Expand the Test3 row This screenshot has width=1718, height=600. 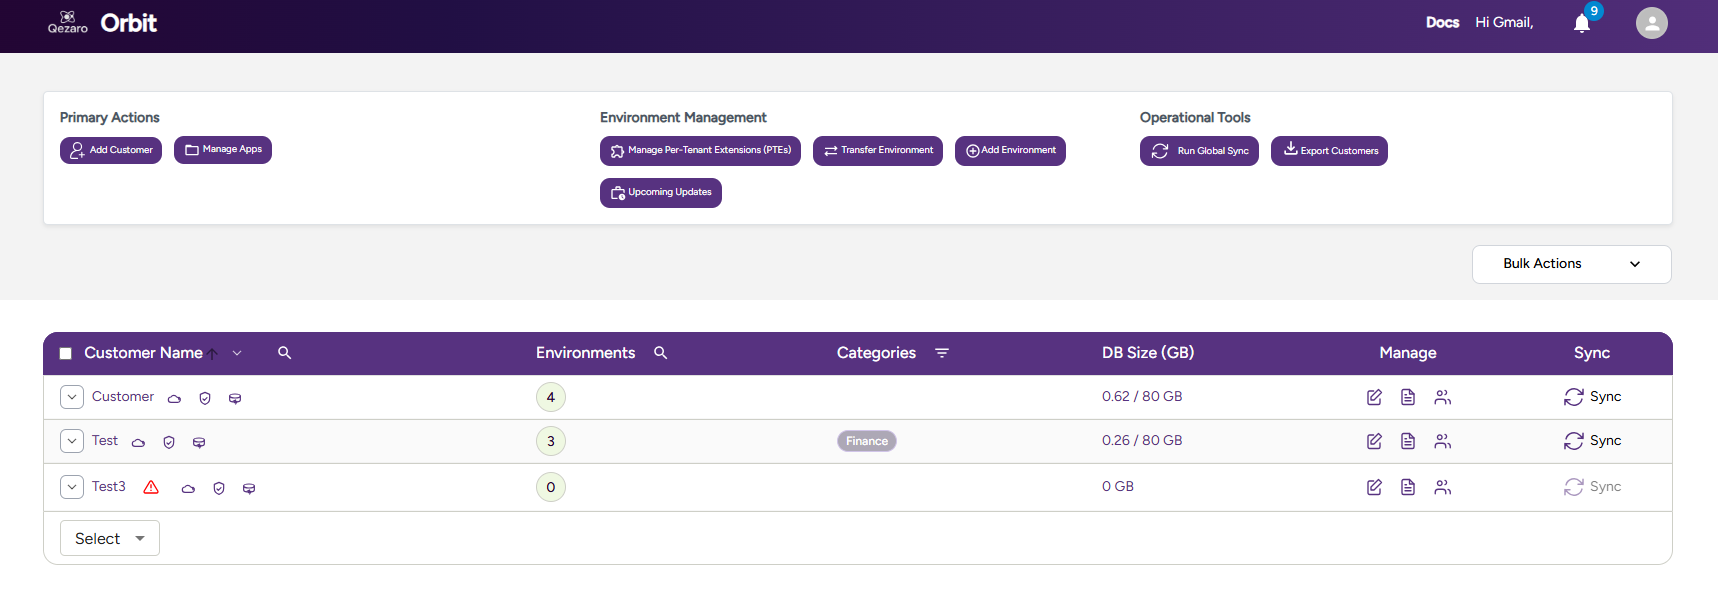point(72,487)
